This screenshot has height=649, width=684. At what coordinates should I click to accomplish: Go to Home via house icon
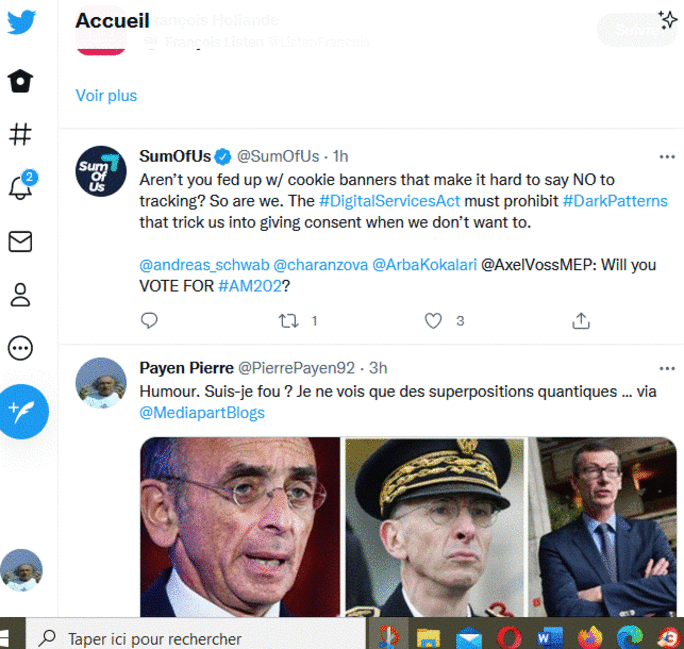point(20,81)
